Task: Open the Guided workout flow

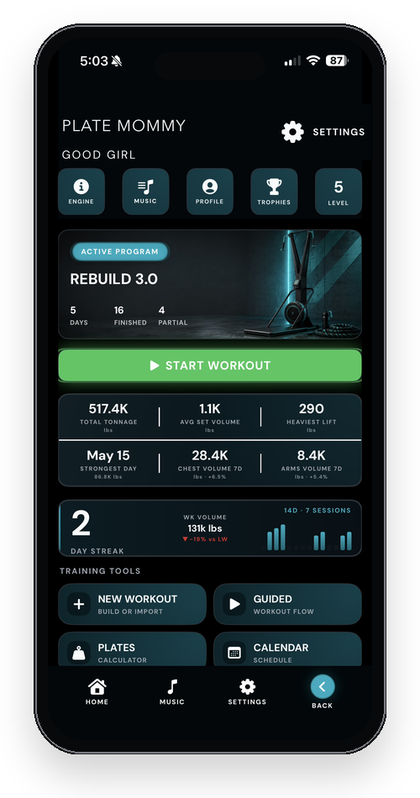Action: click(288, 604)
